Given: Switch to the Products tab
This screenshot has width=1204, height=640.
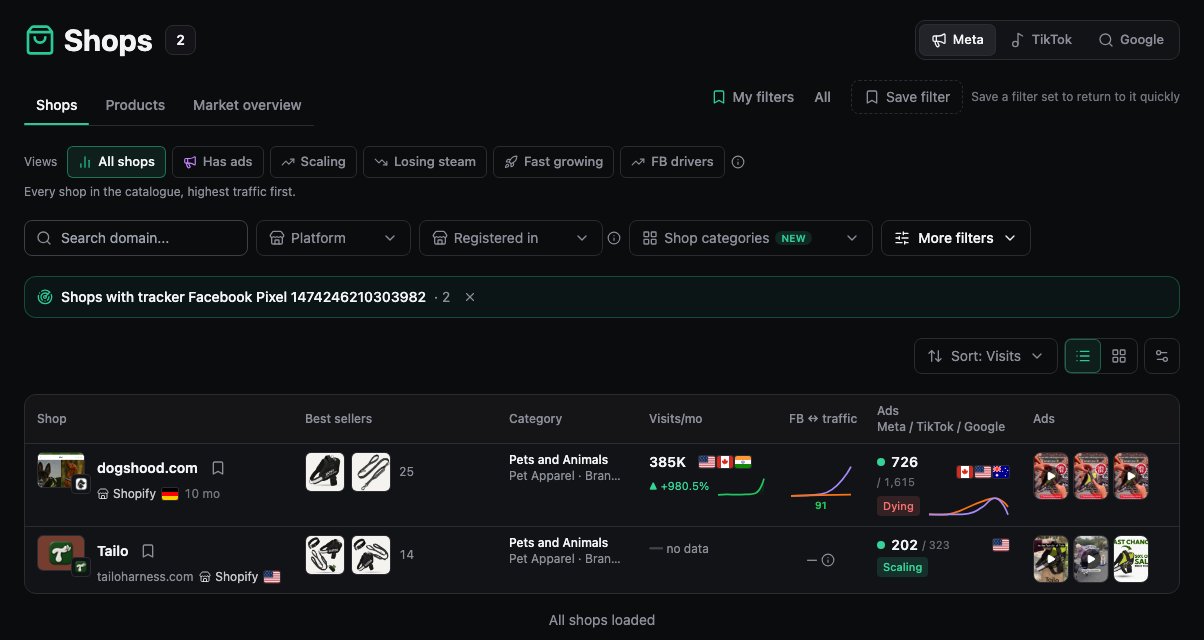Looking at the screenshot, I should tap(135, 105).
